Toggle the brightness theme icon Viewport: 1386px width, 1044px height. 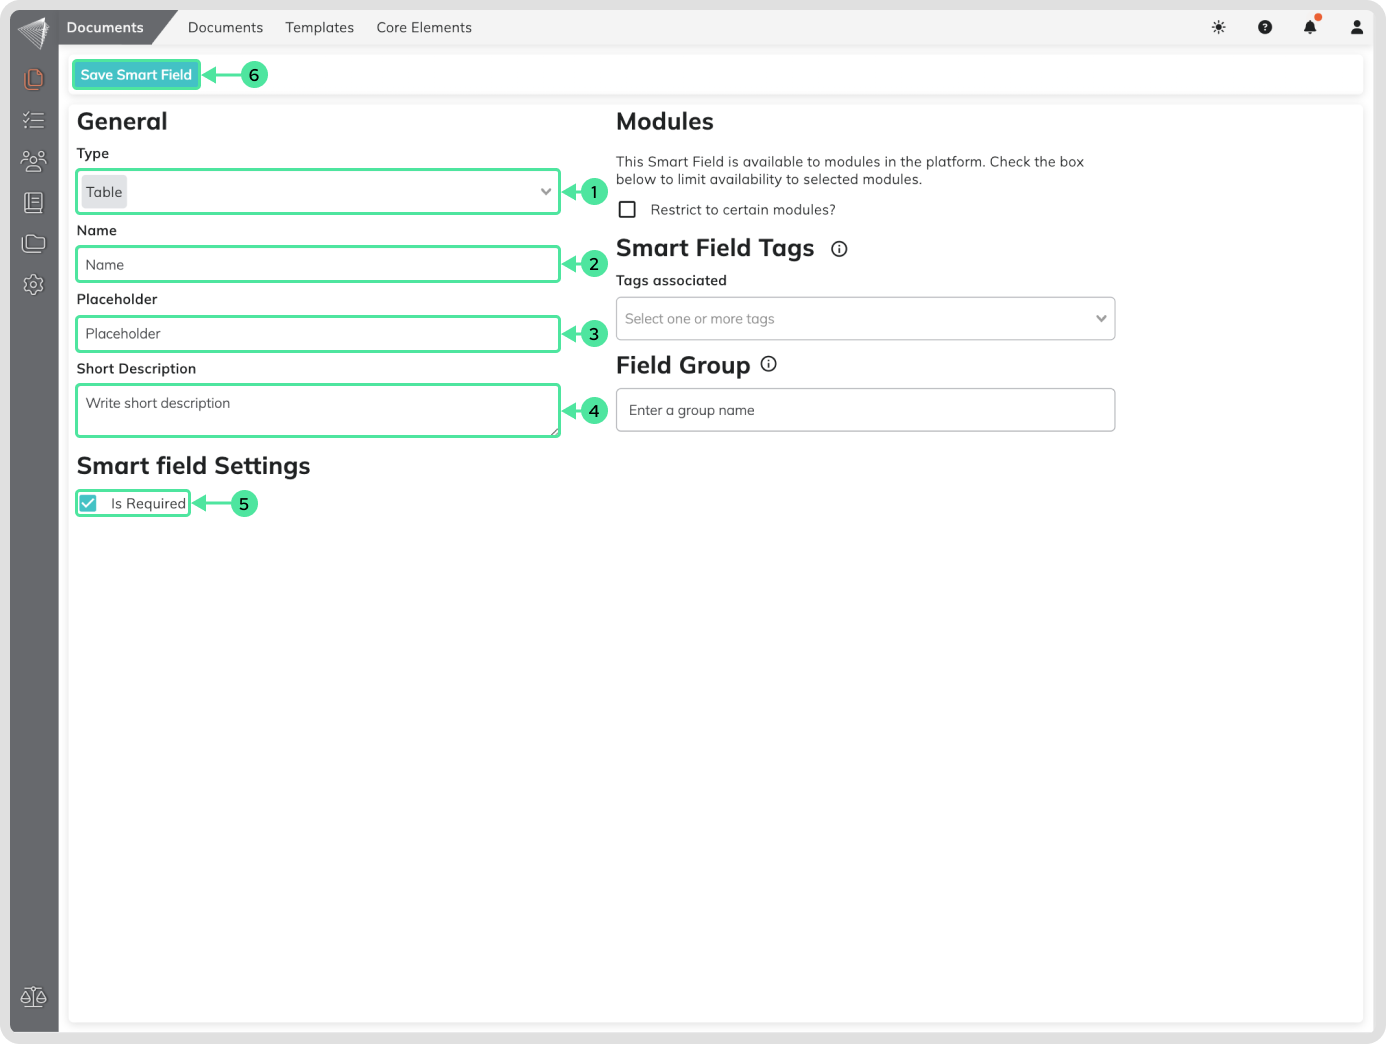tap(1218, 27)
